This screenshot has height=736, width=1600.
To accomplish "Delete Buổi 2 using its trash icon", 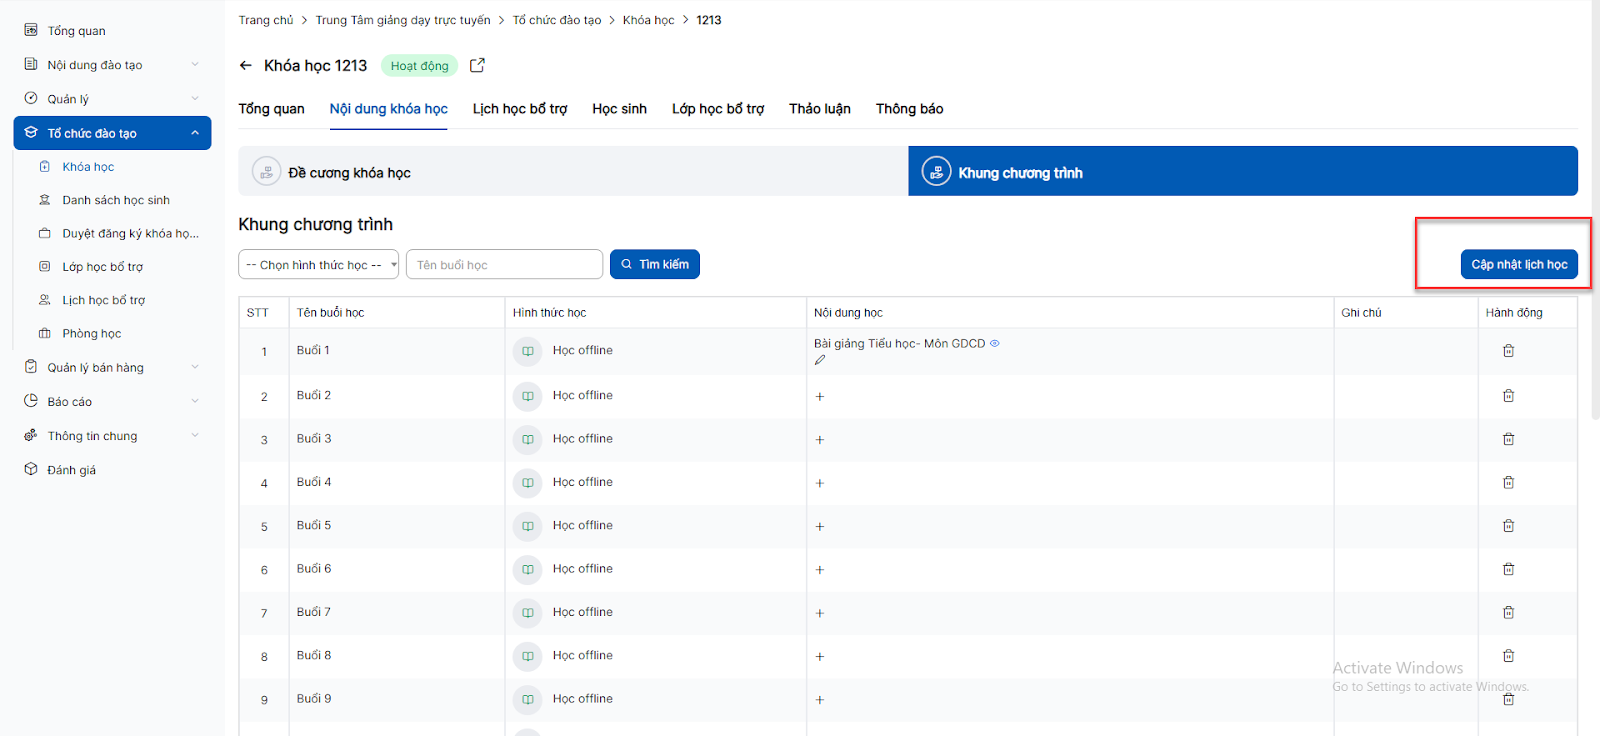I will pyautogui.click(x=1508, y=396).
